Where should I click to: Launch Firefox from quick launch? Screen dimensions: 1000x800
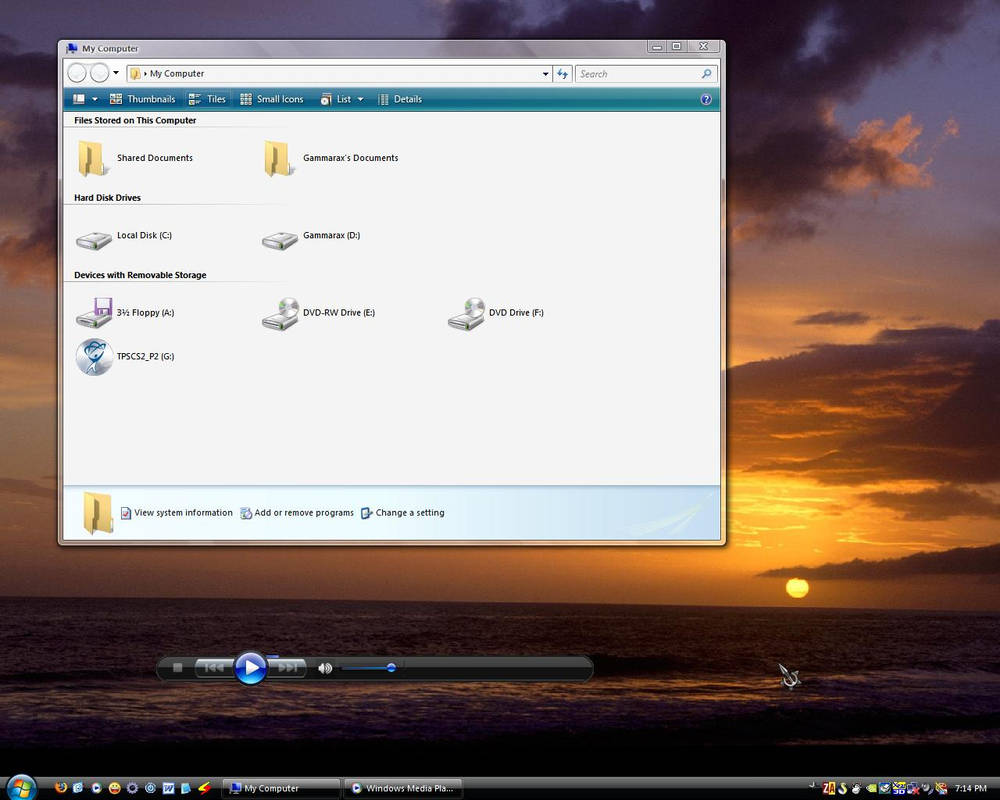[61, 788]
